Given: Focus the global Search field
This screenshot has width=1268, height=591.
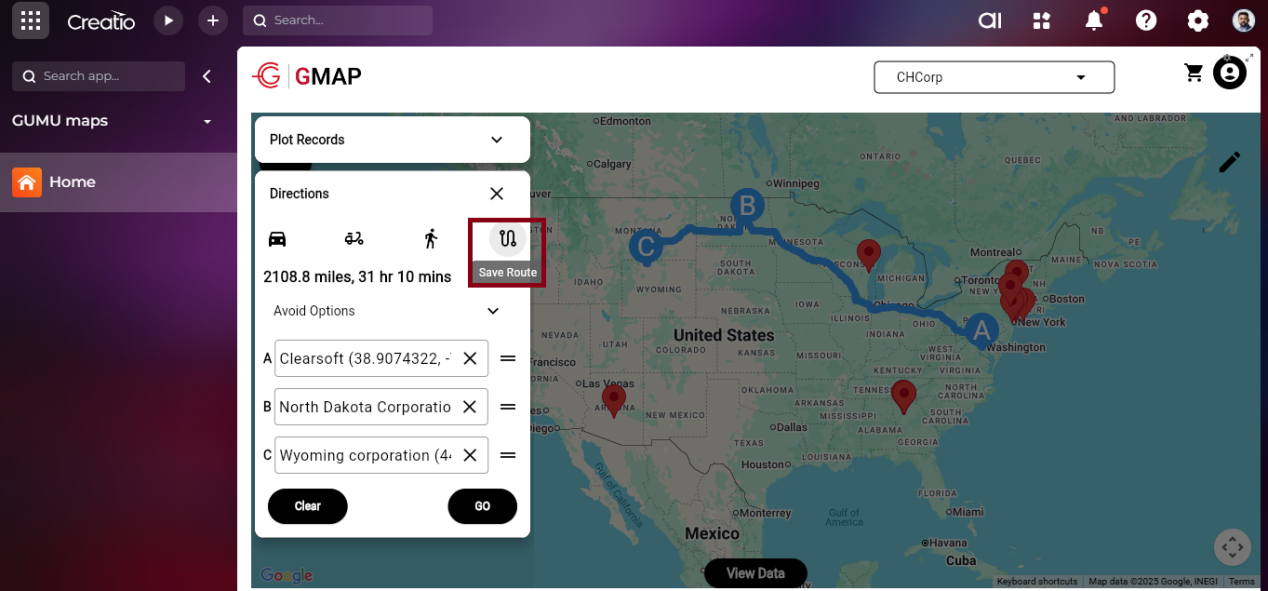Looking at the screenshot, I should click(x=338, y=20).
